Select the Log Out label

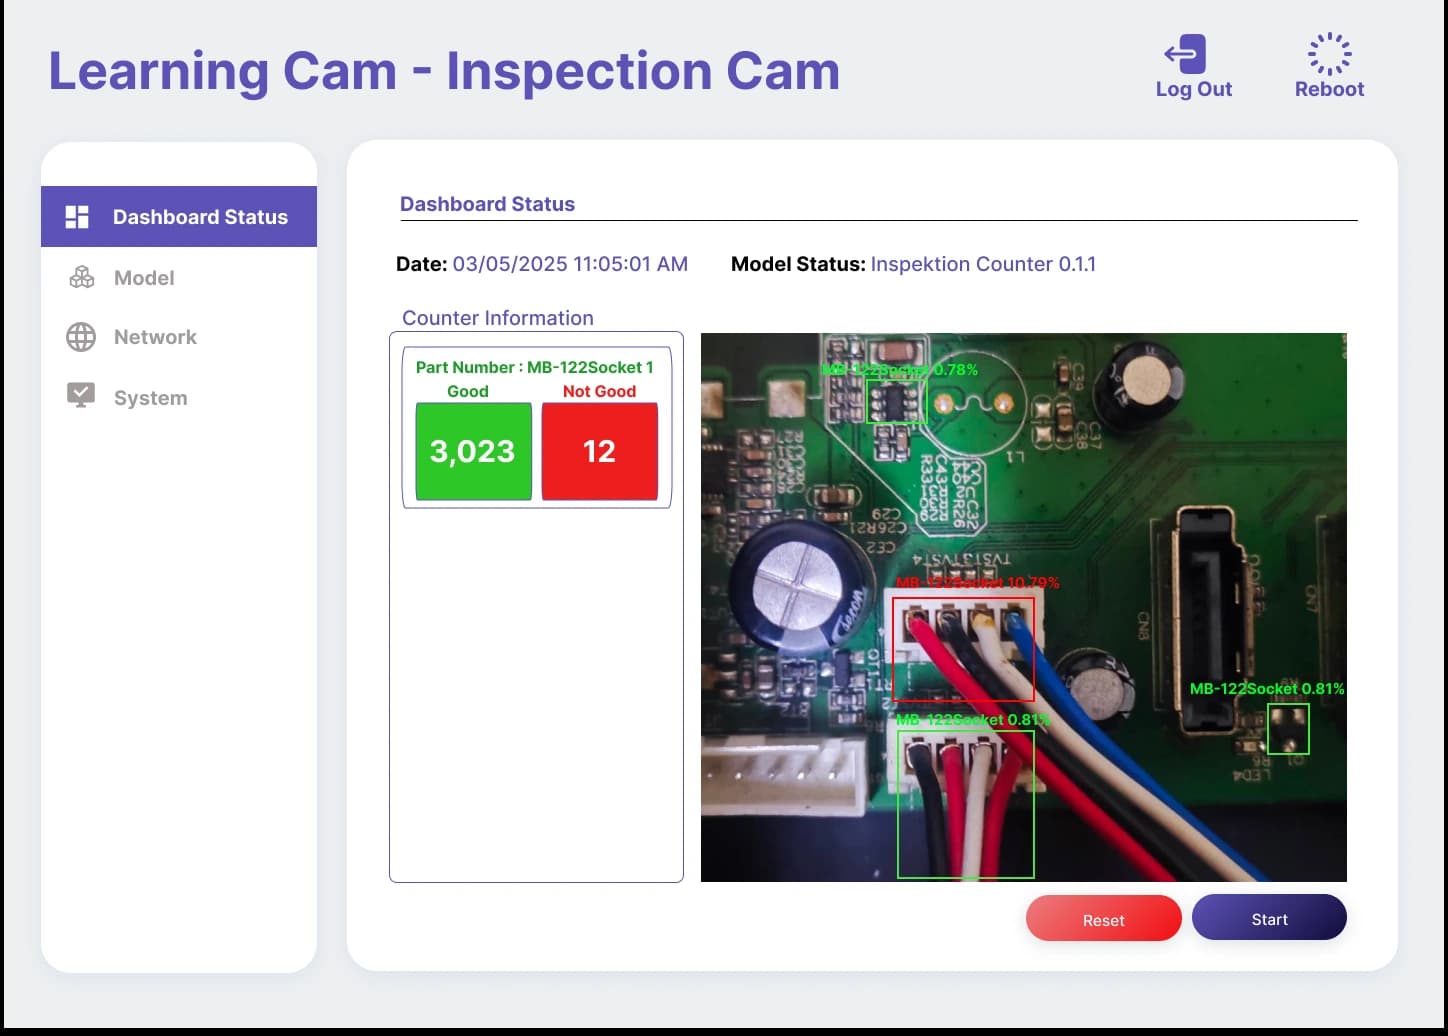tap(1194, 89)
